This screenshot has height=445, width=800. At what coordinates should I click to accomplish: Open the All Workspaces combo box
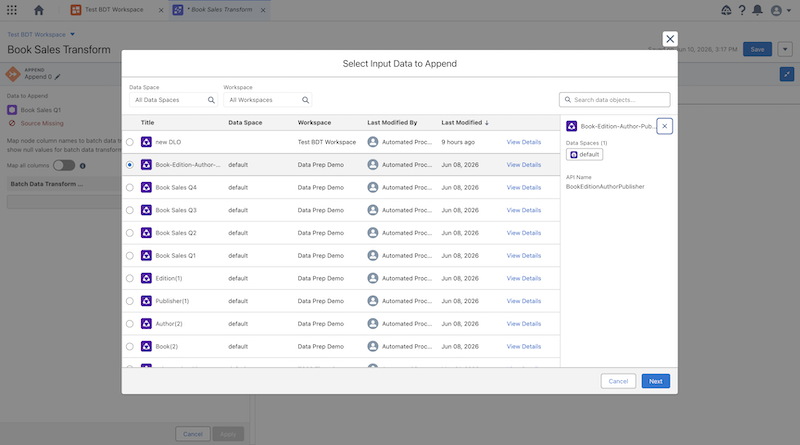267,100
